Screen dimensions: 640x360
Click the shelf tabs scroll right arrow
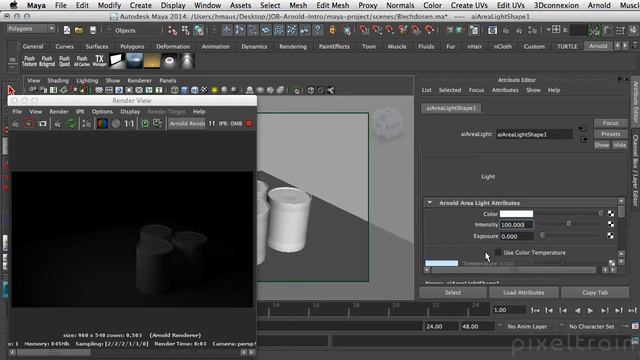tap(625, 46)
